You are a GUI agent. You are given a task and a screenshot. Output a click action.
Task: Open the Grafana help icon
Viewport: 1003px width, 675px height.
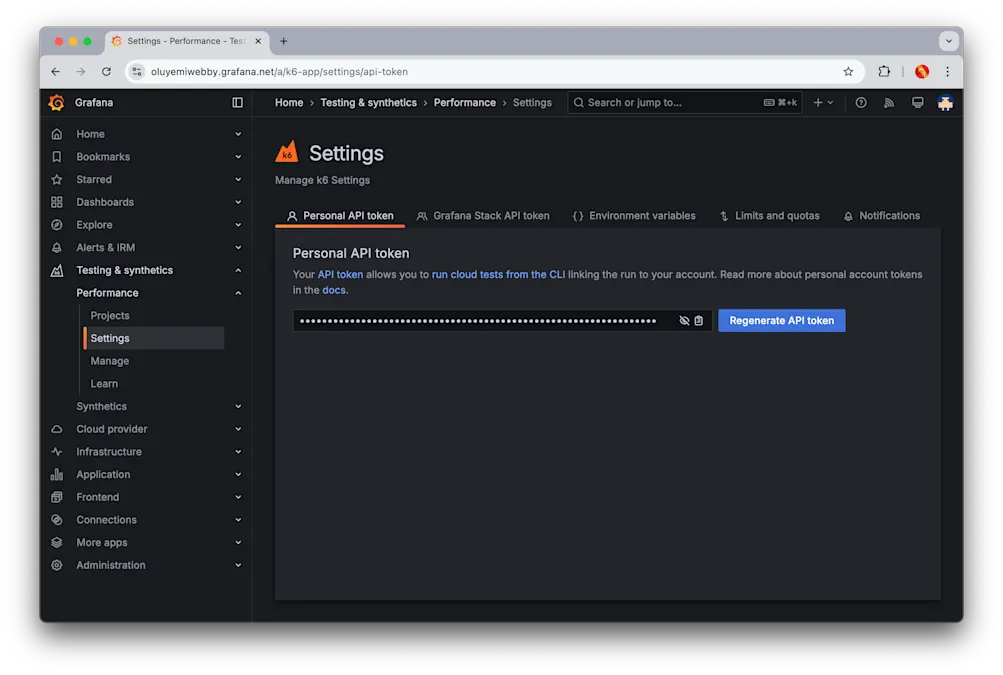(860, 102)
